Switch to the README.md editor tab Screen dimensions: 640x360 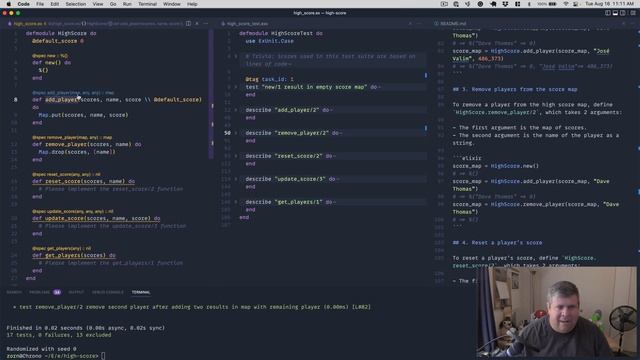pos(451,24)
